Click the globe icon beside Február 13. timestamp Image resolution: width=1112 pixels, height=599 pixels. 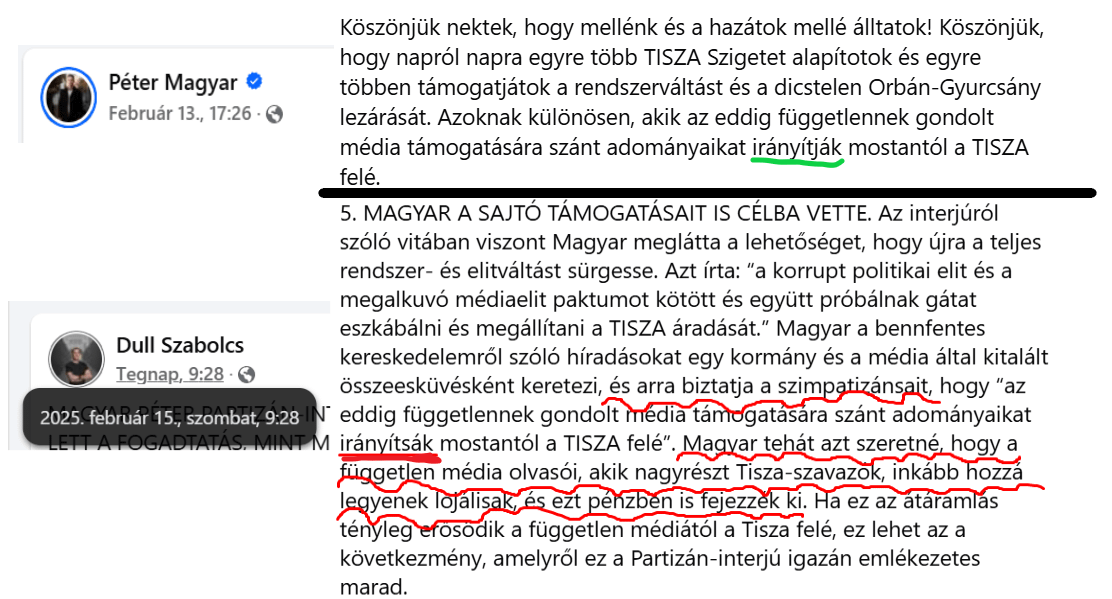(274, 114)
